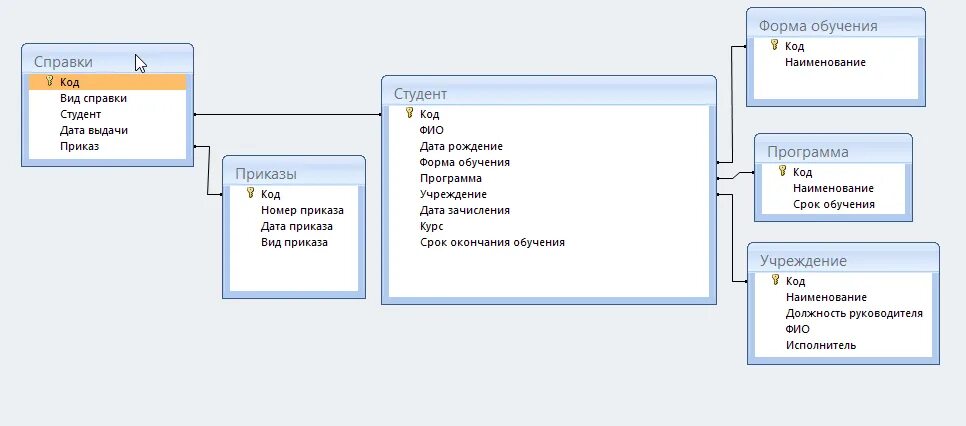Screen dimensions: 966x426
Task: Select the Учреждение table title bar
Action: pyautogui.click(x=843, y=260)
